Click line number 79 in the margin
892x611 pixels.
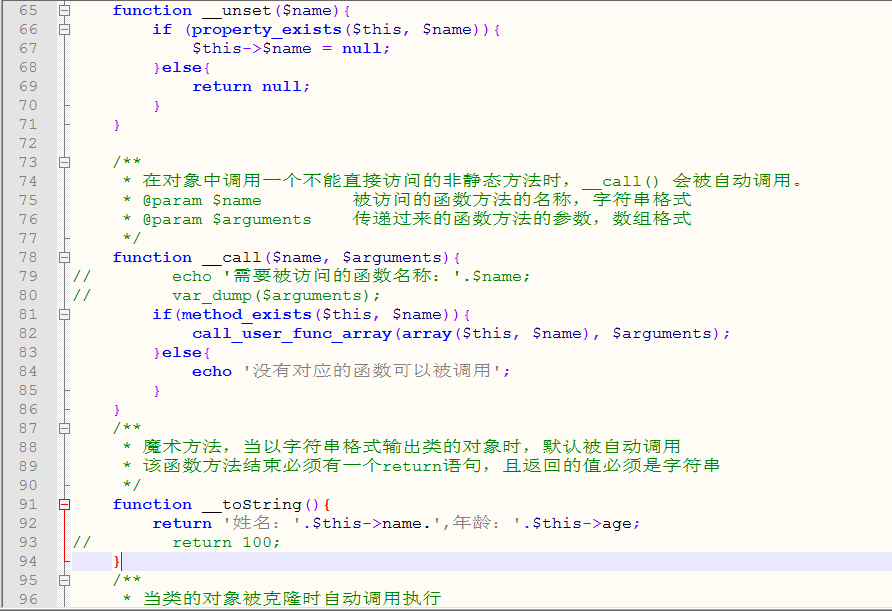click(x=28, y=276)
